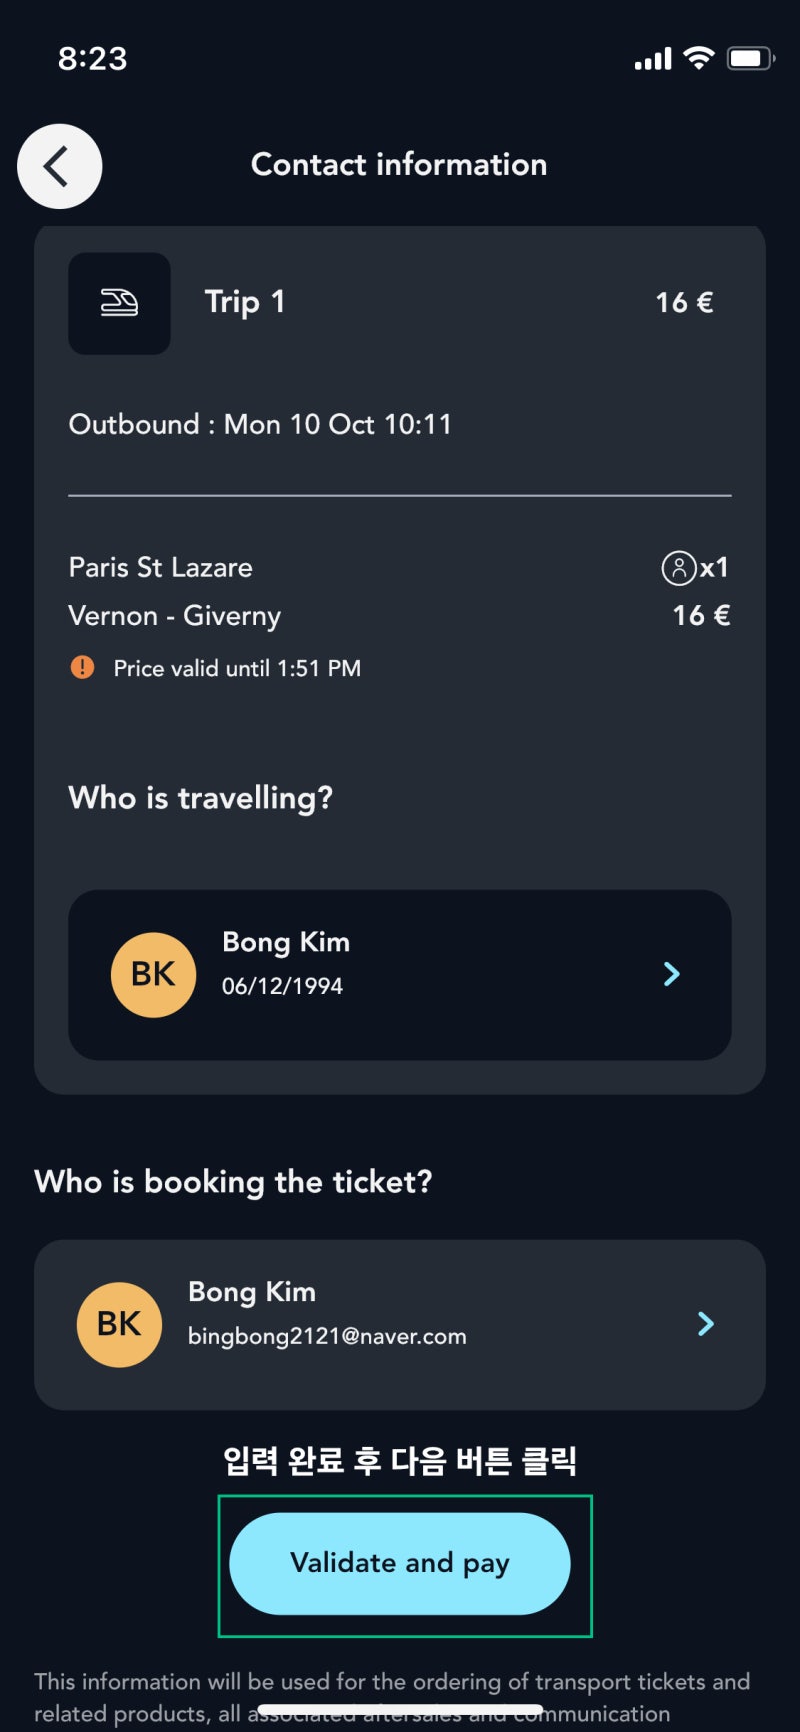The width and height of the screenshot is (800, 1732).
Task: Tap the orange price validity warning icon
Action: 82,667
